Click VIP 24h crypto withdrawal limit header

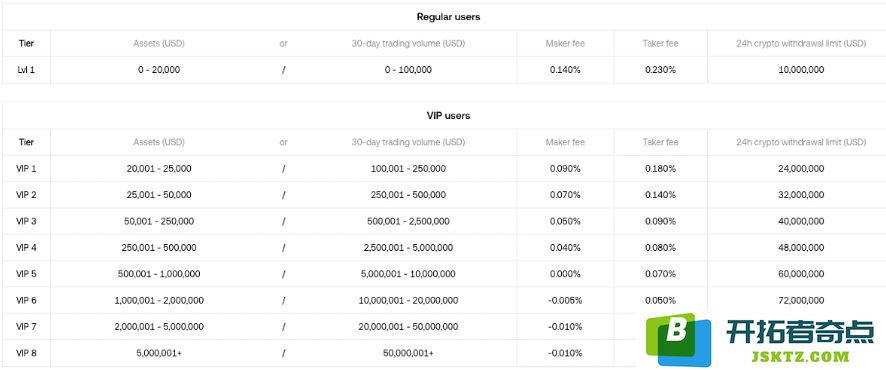coord(801,142)
